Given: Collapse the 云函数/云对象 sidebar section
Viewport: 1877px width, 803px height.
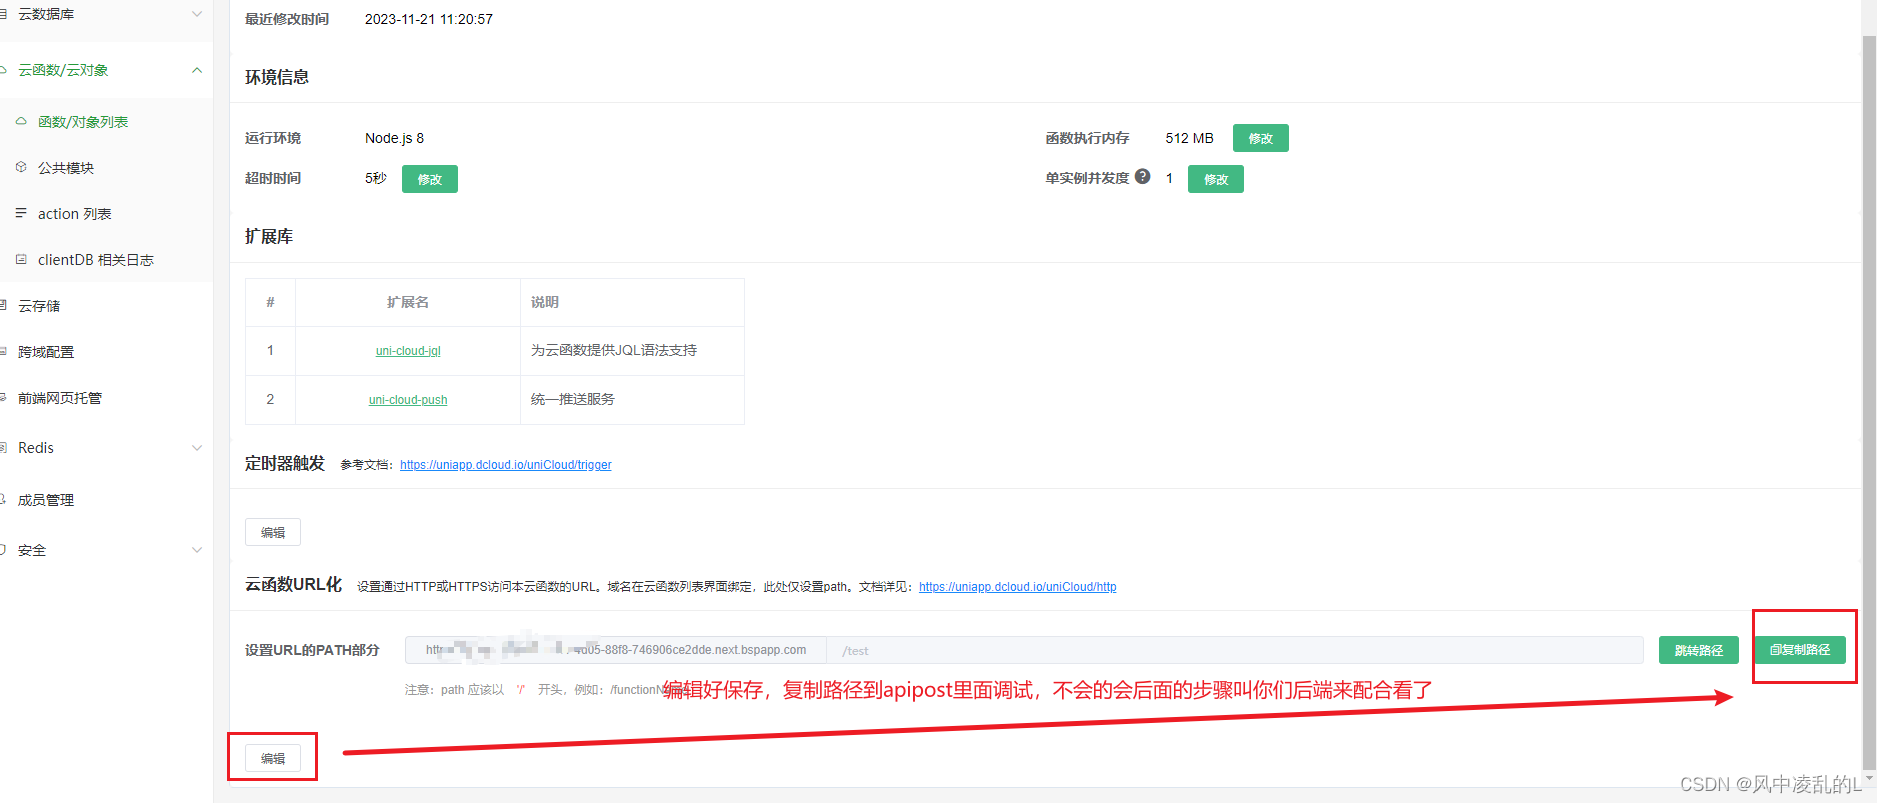Looking at the screenshot, I should click(x=197, y=70).
